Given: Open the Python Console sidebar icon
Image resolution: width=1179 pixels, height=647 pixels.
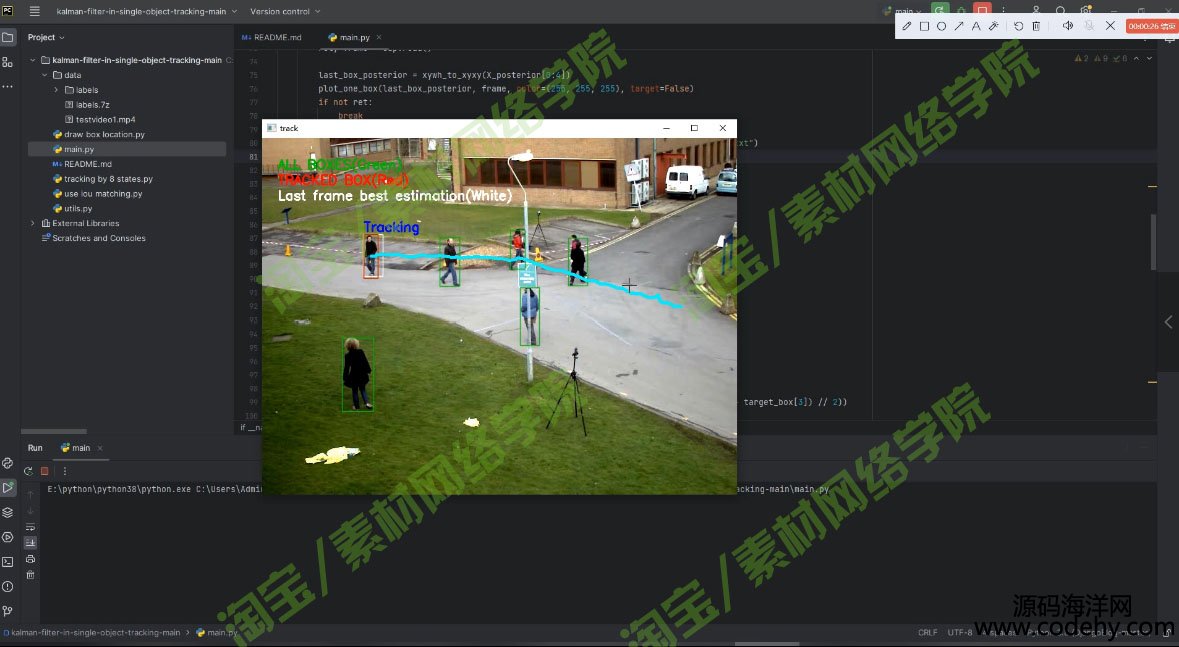Looking at the screenshot, I should [x=8, y=463].
